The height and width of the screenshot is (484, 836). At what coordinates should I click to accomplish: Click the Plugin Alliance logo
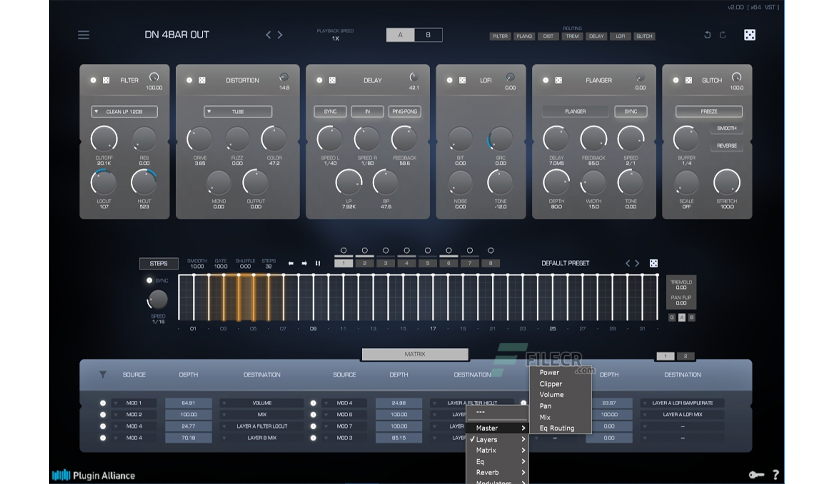(x=93, y=475)
